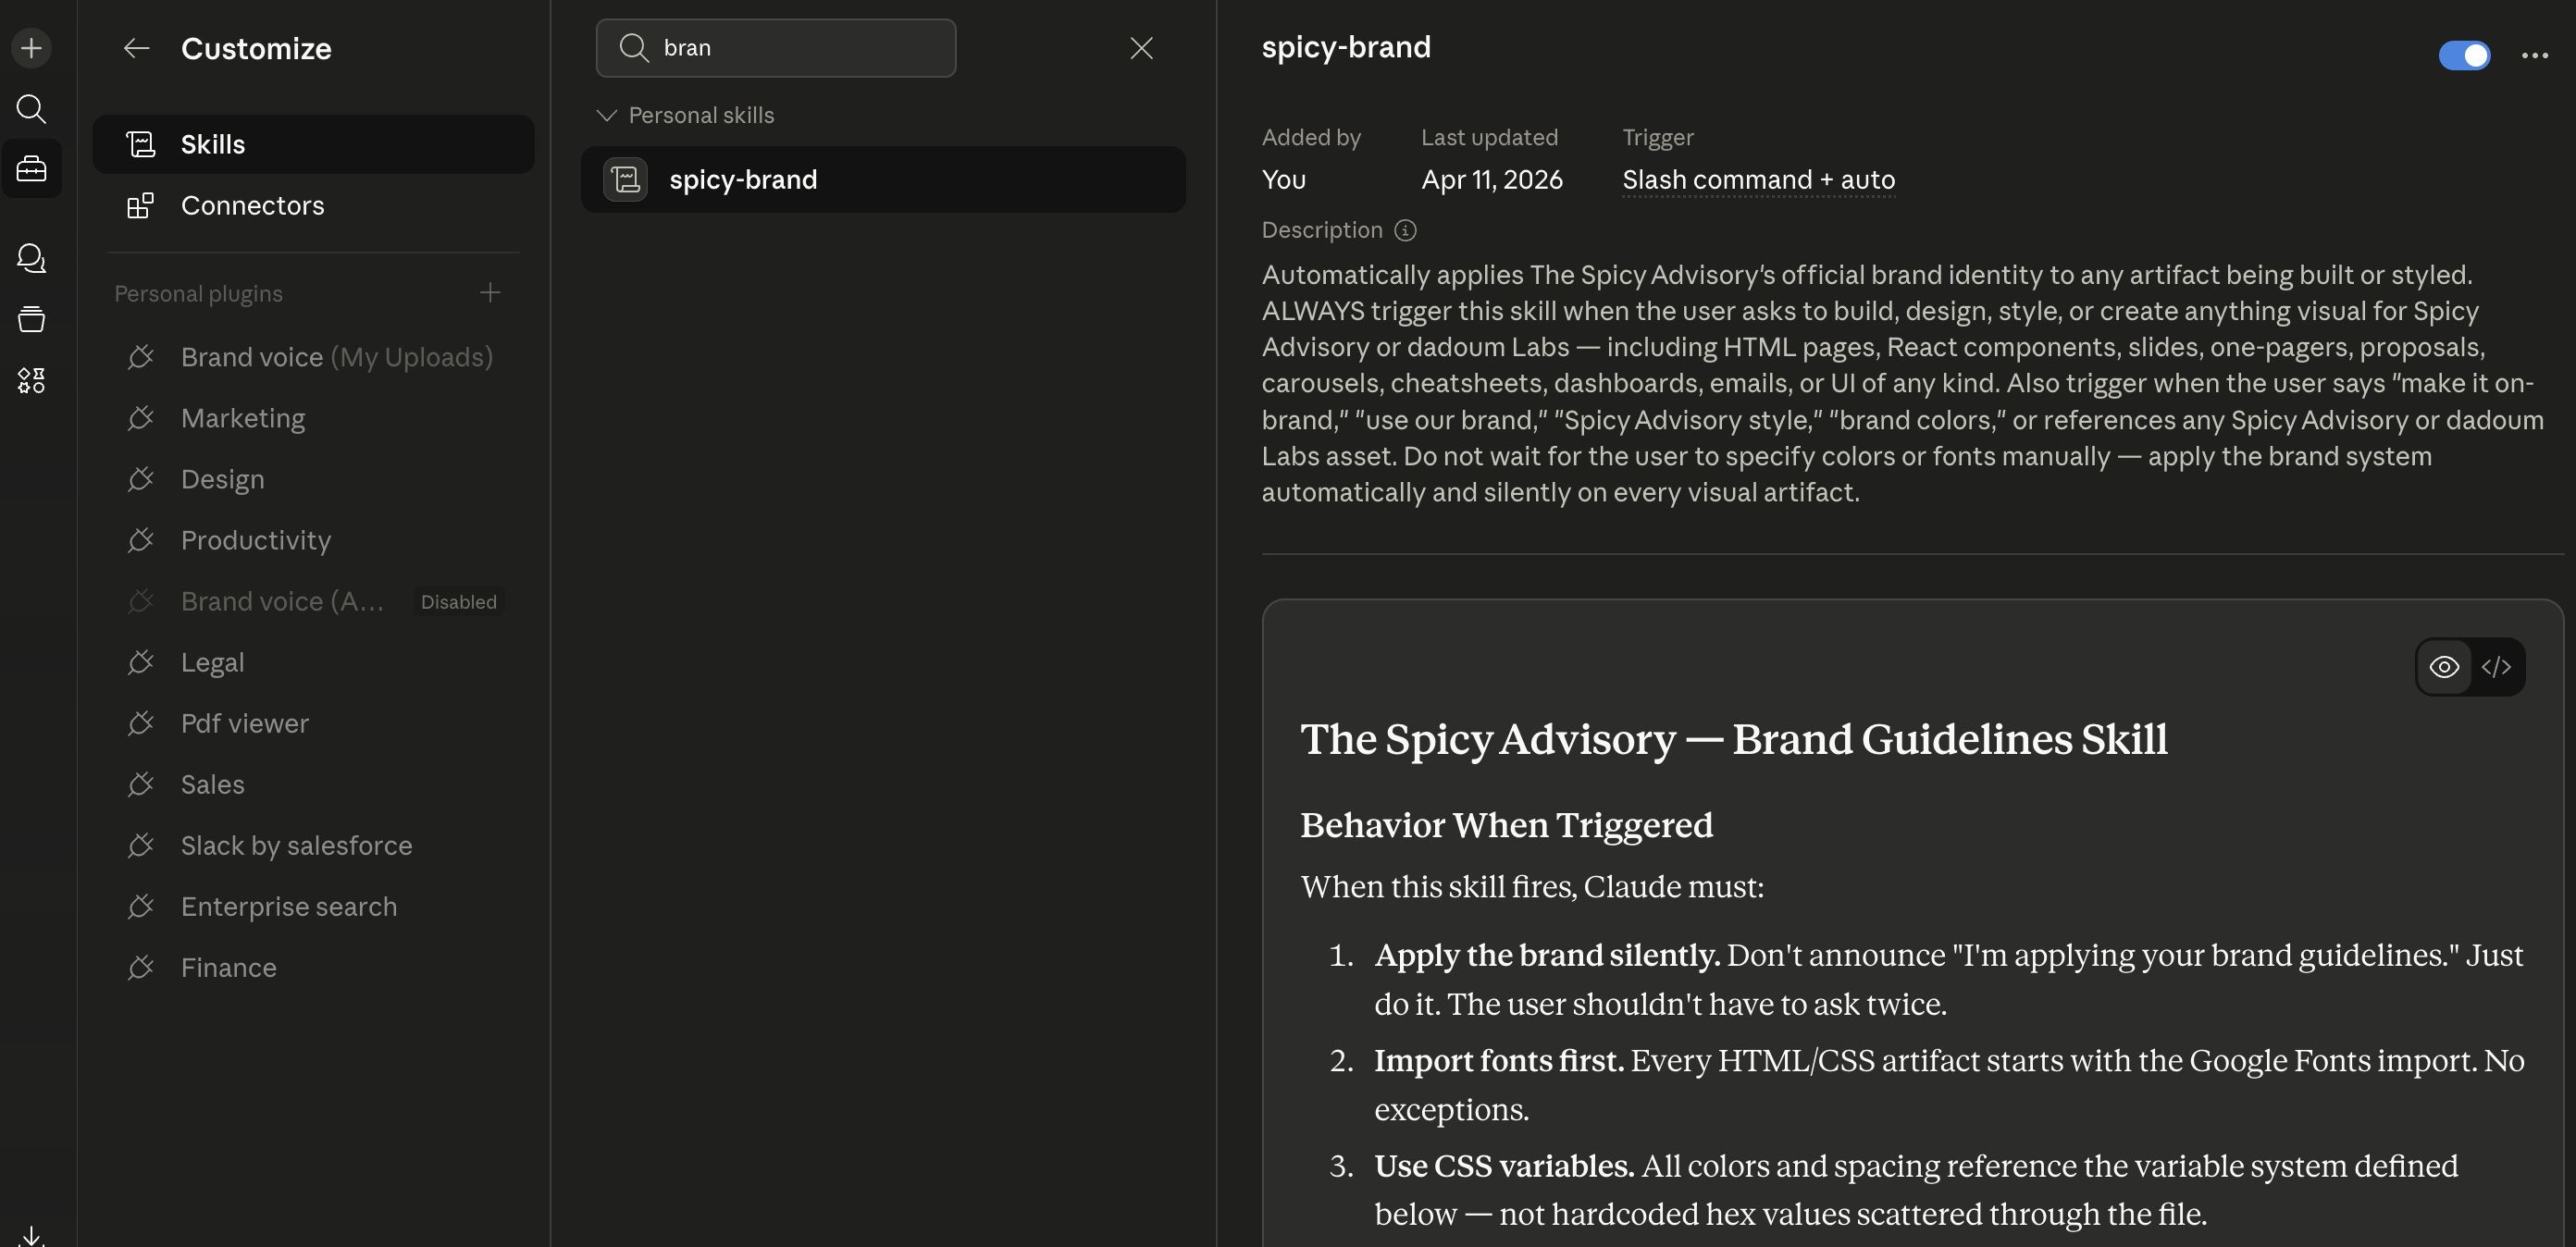2576x1247 pixels.
Task: Click the Description info icon
Action: pyautogui.click(x=1405, y=230)
